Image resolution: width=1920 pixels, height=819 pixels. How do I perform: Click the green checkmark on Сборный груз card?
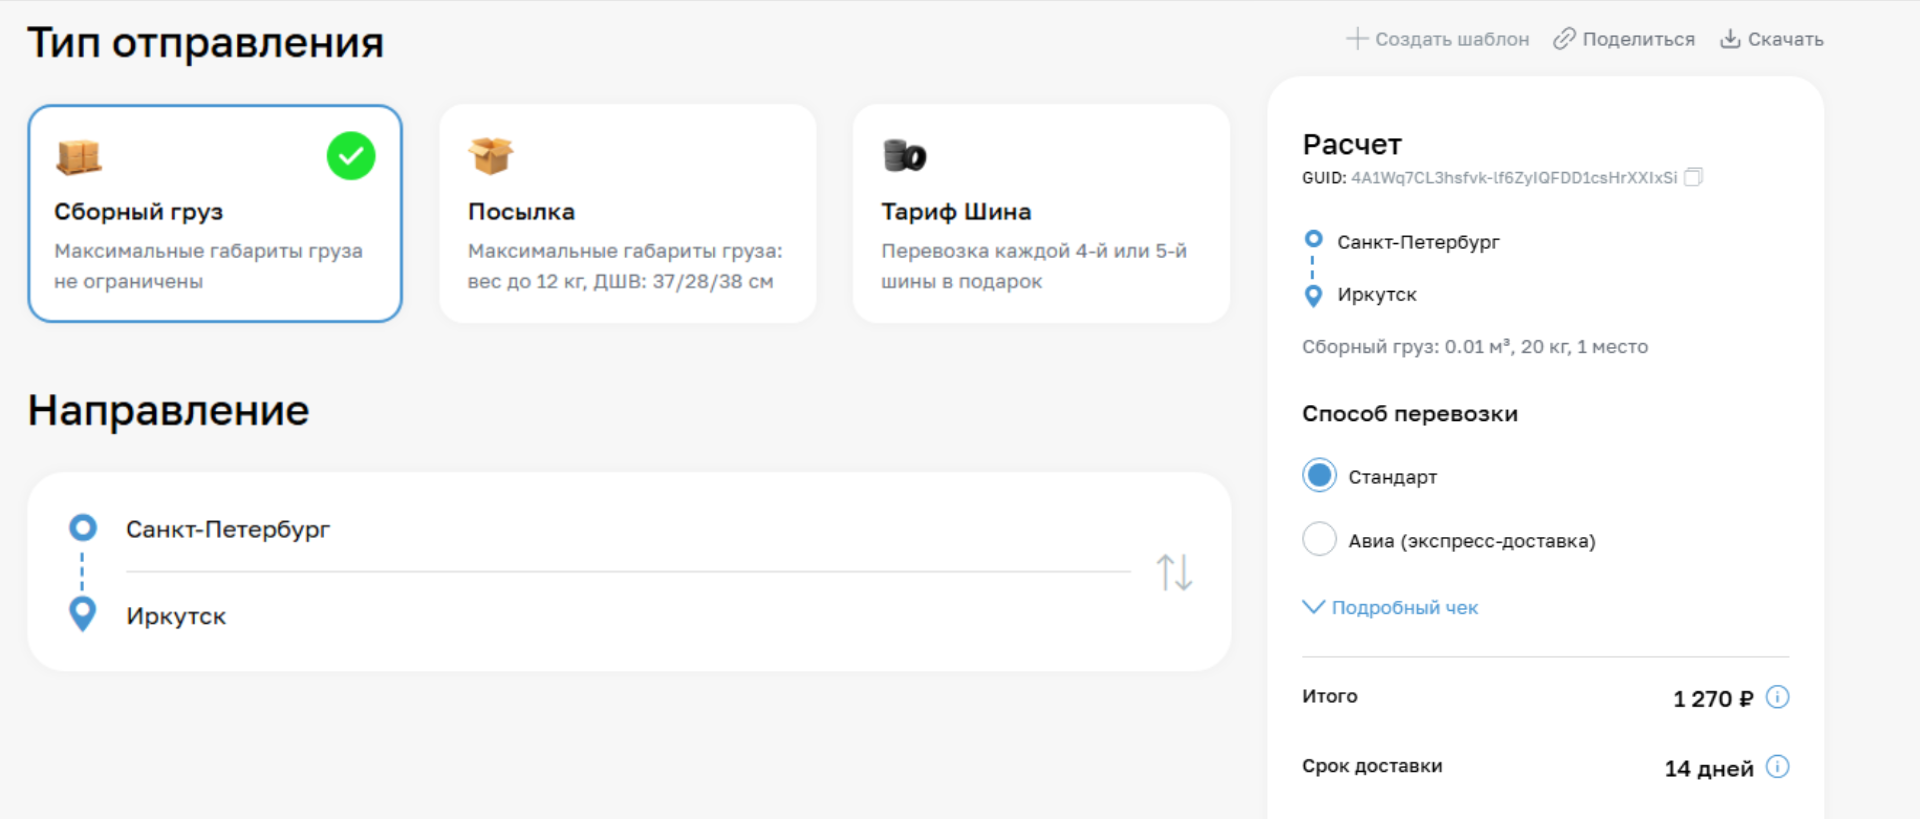pyautogui.click(x=351, y=156)
